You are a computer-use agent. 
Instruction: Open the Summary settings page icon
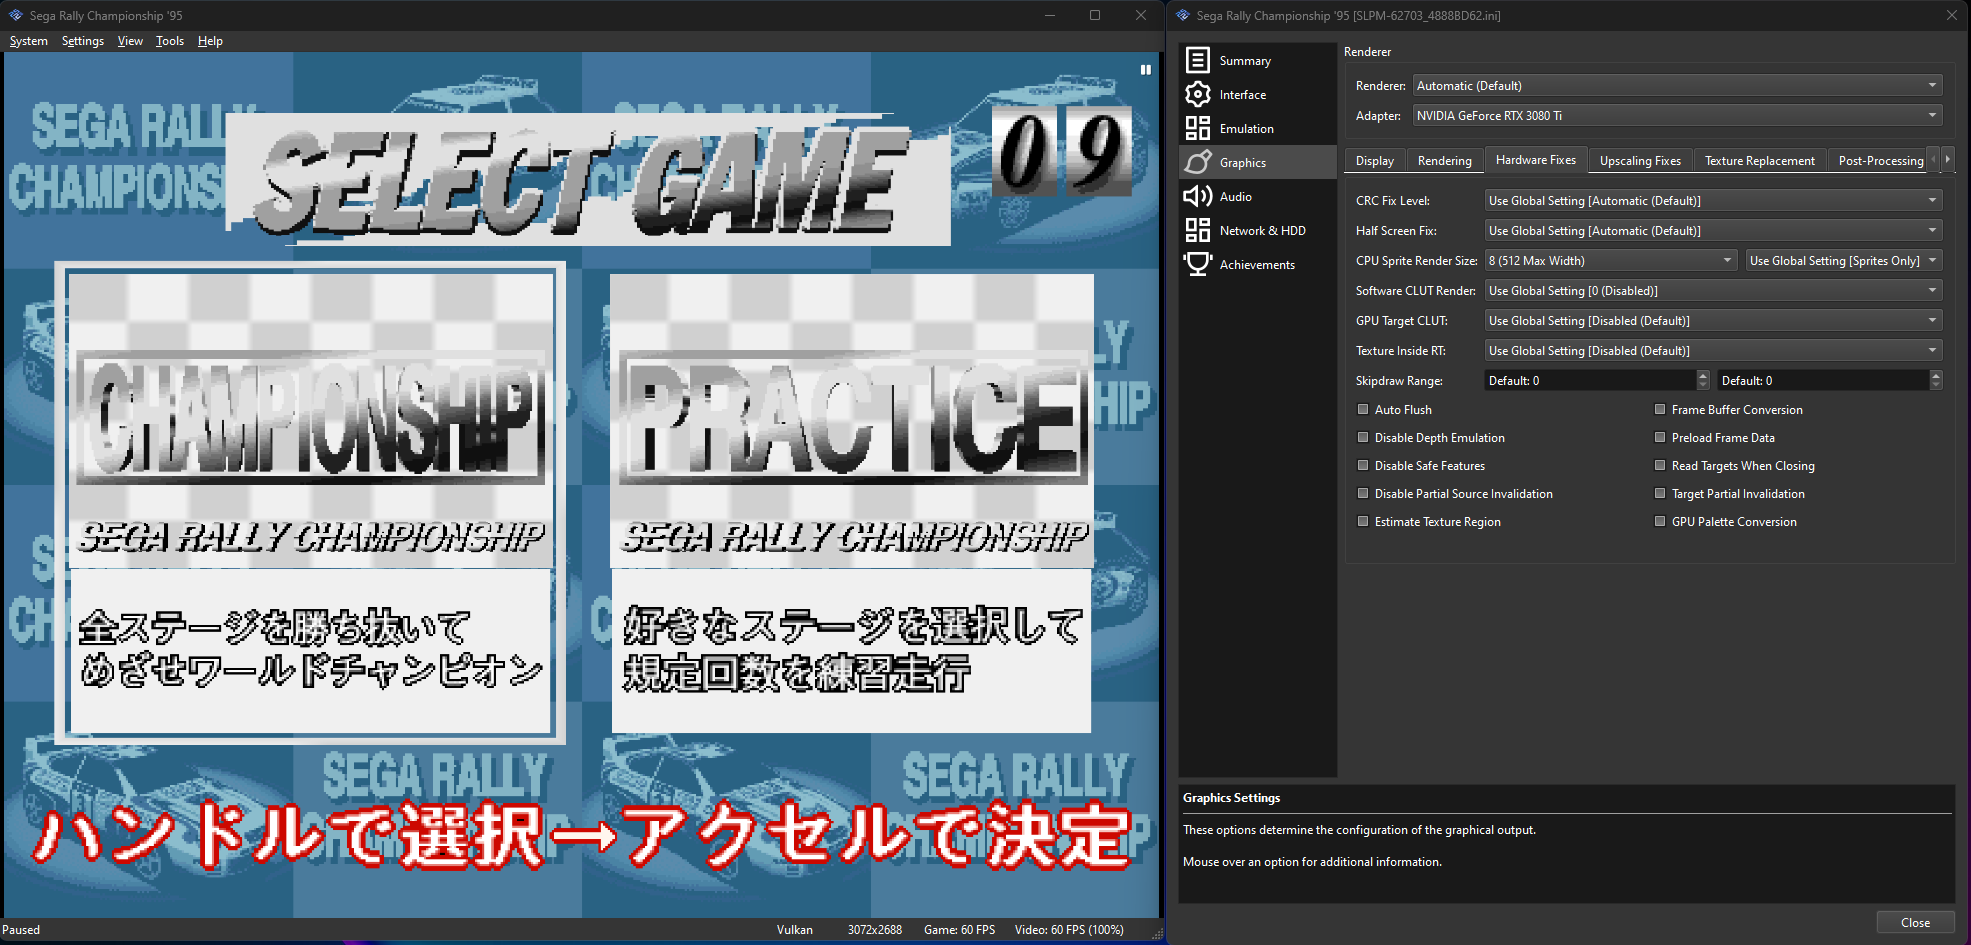(1197, 60)
